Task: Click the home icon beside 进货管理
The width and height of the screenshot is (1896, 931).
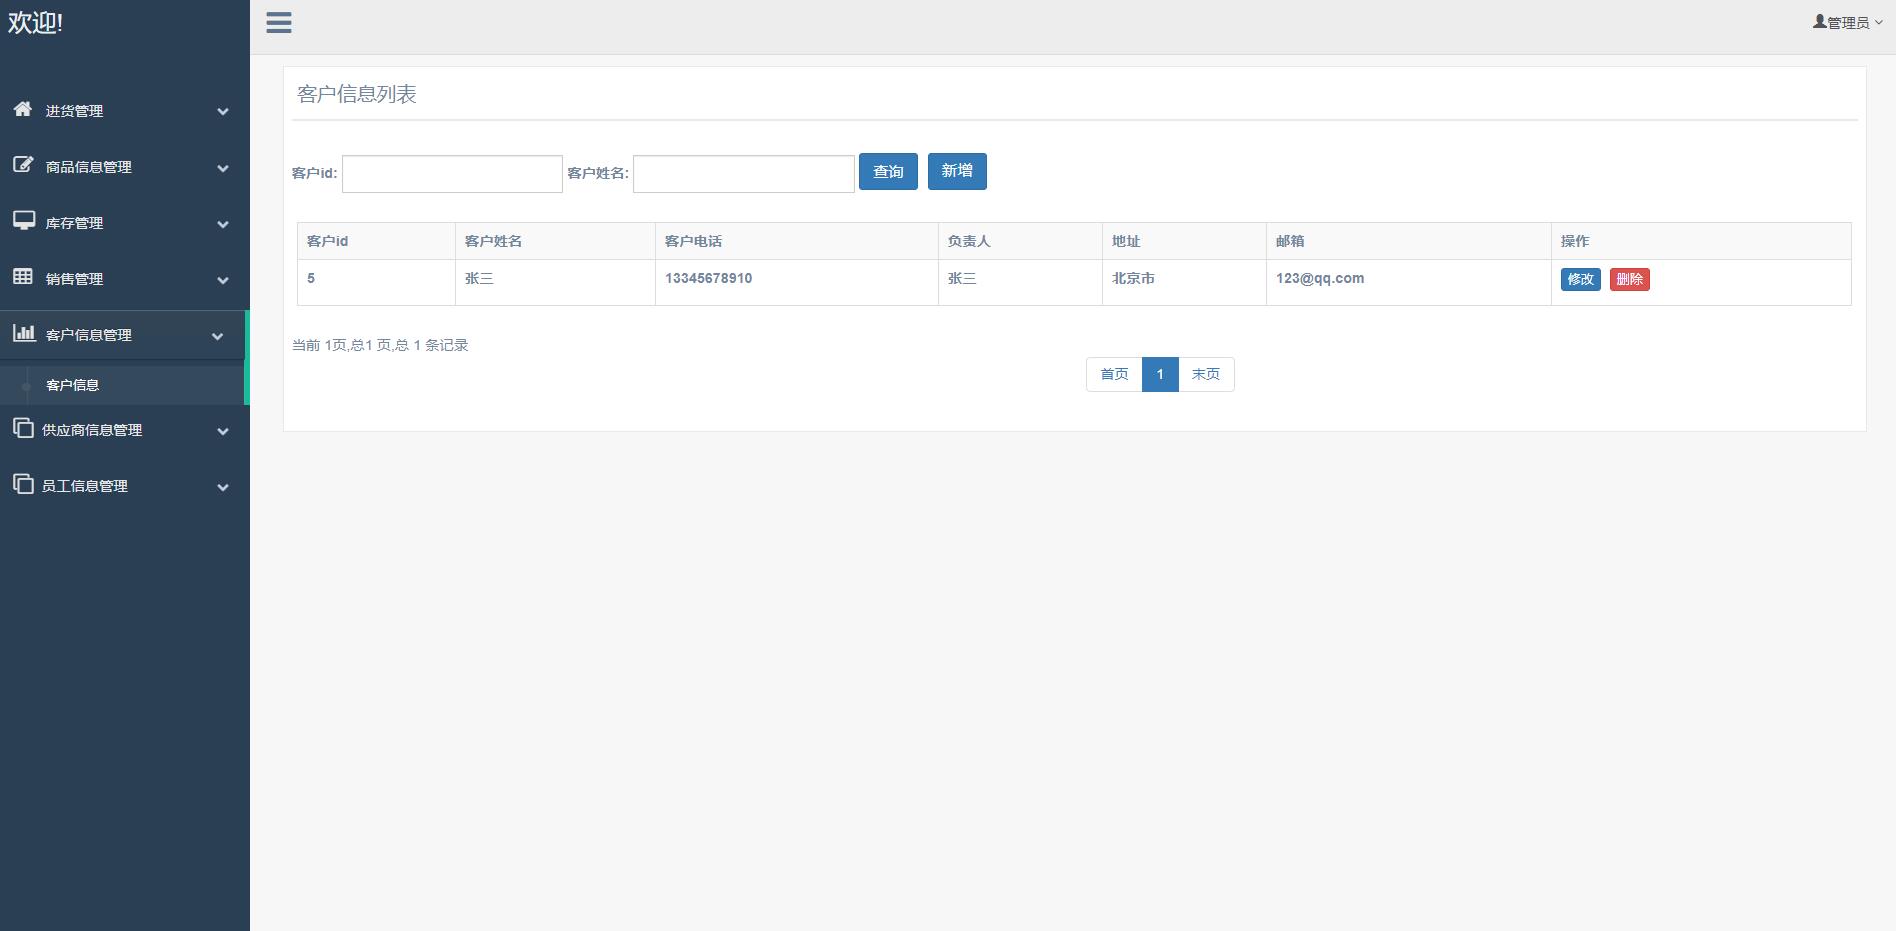Action: (23, 109)
